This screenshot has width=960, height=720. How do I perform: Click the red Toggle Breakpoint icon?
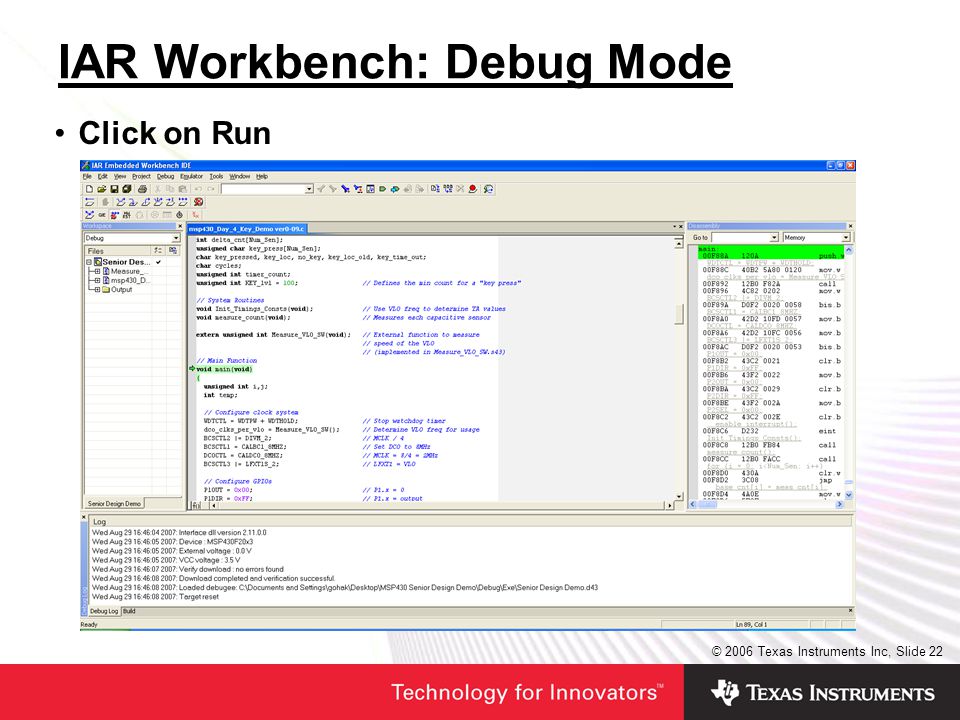tap(473, 189)
